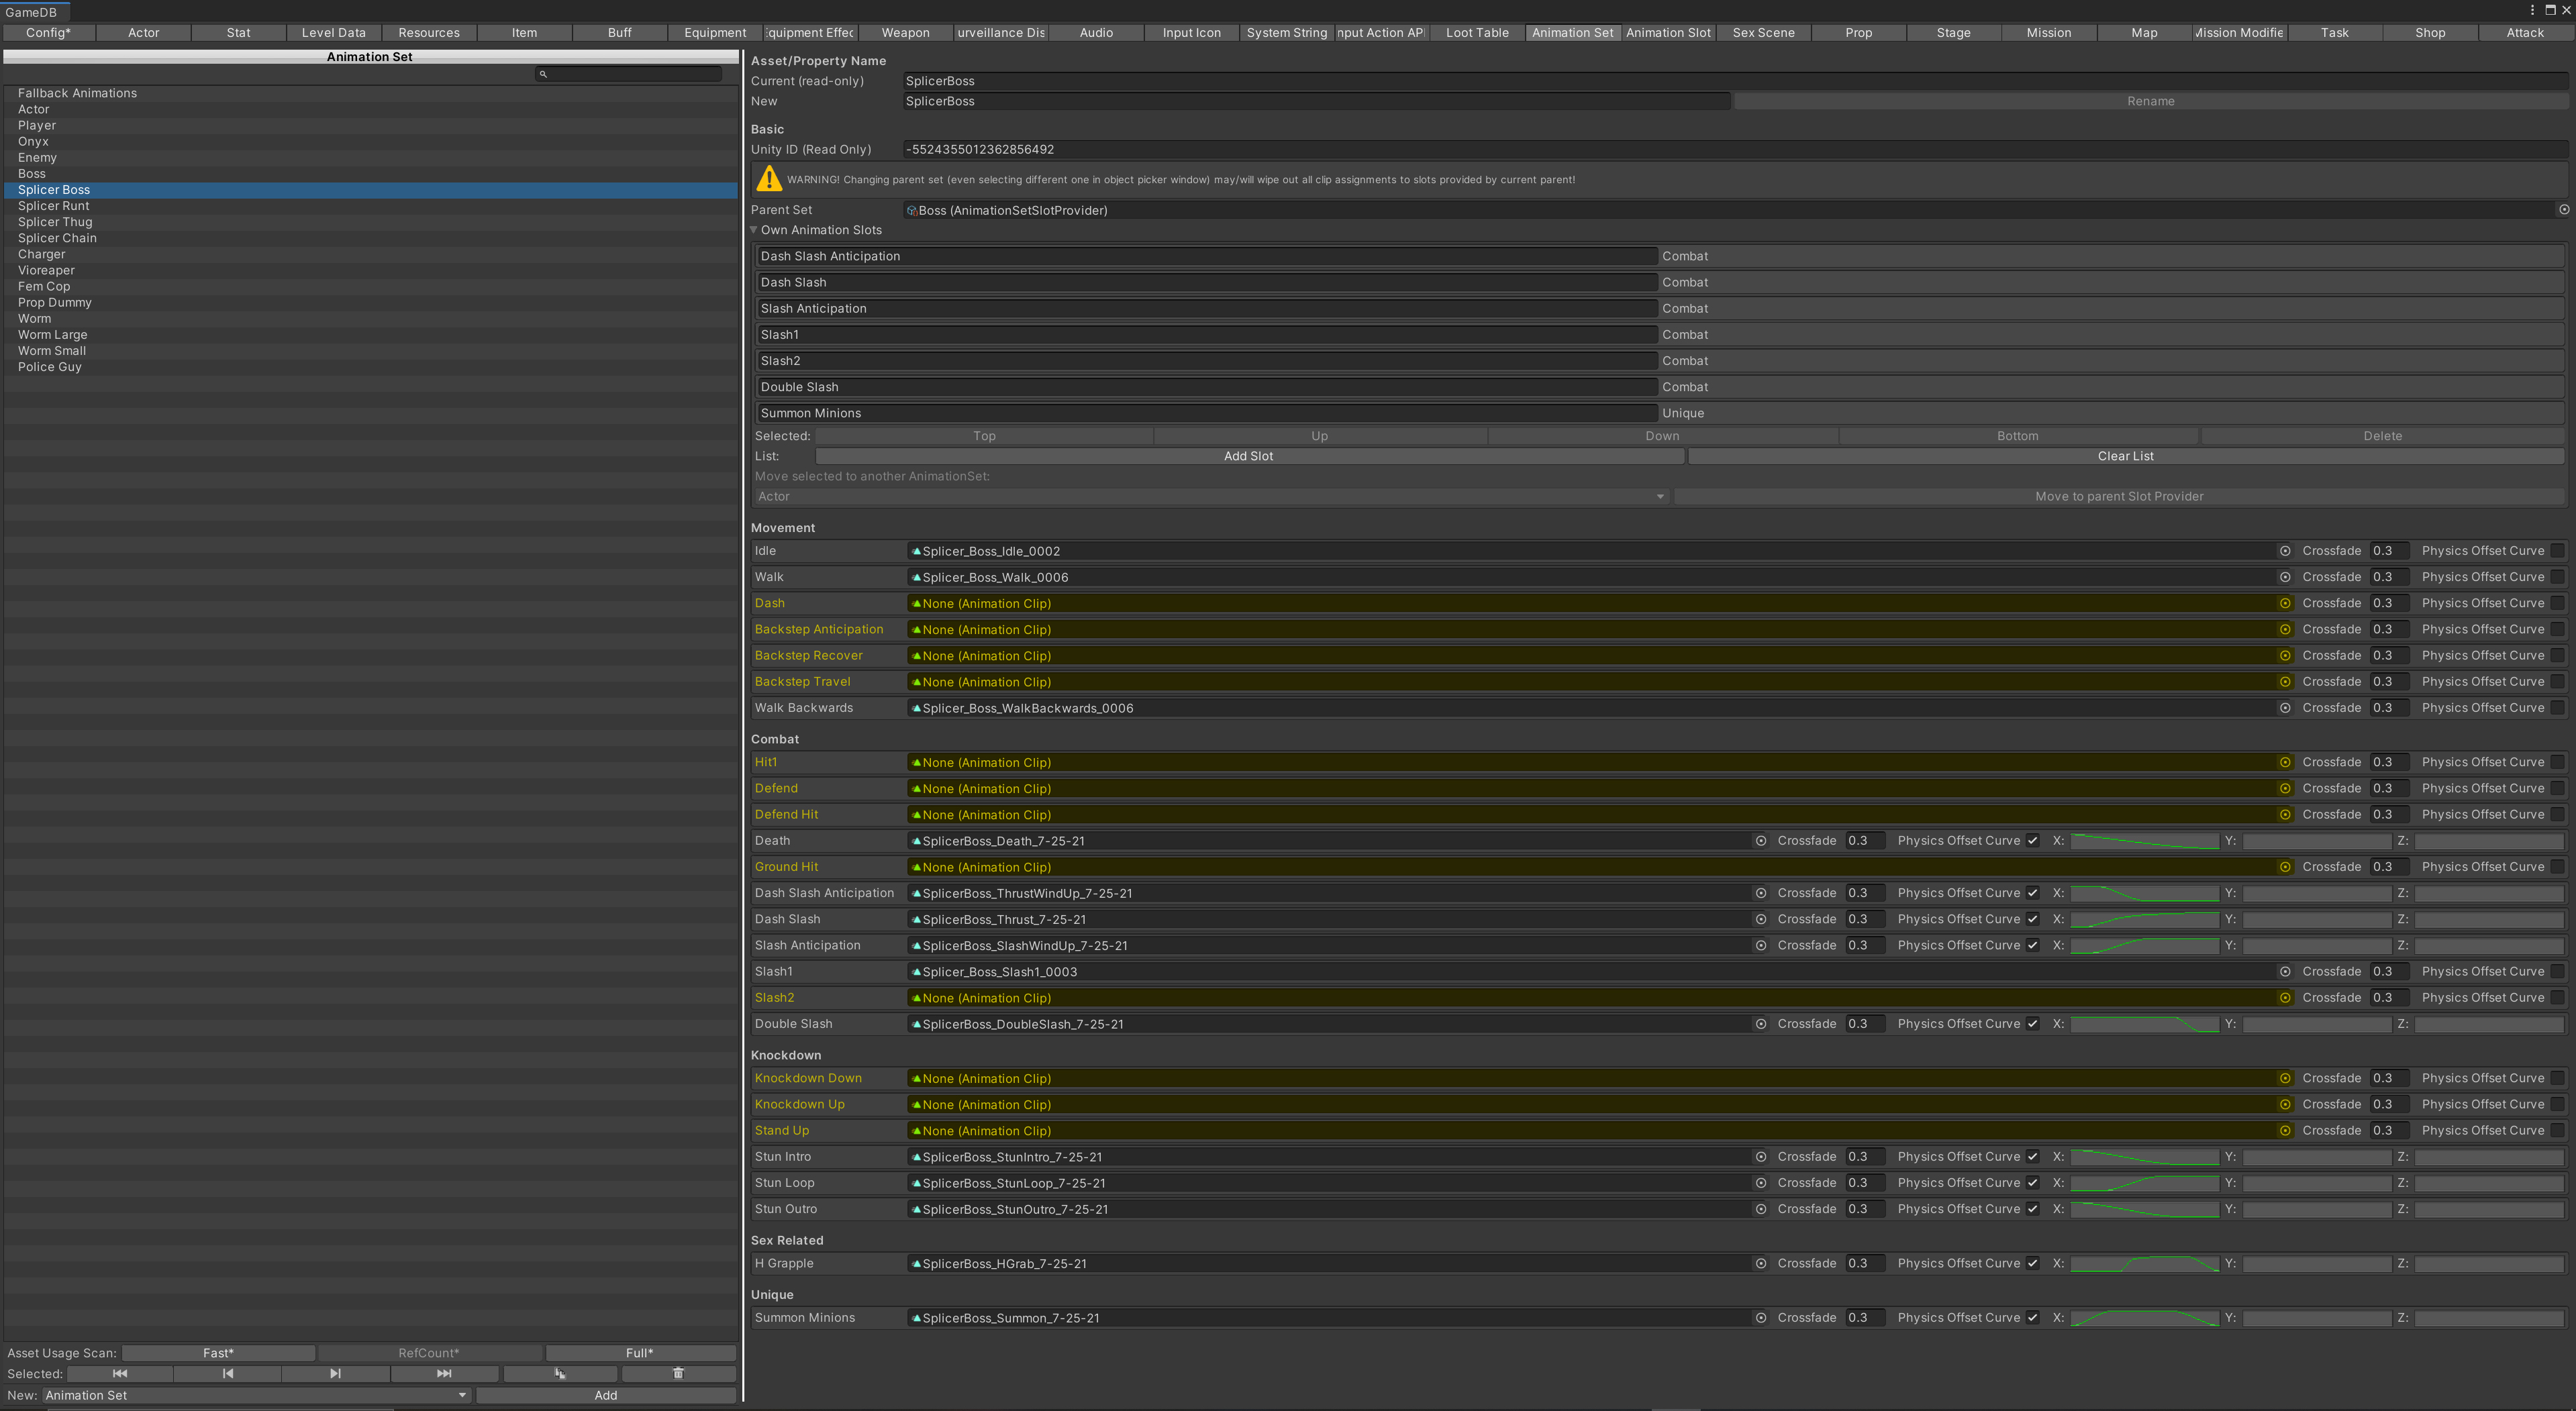
Task: Move selected asset one step down
Action: tap(336, 1374)
